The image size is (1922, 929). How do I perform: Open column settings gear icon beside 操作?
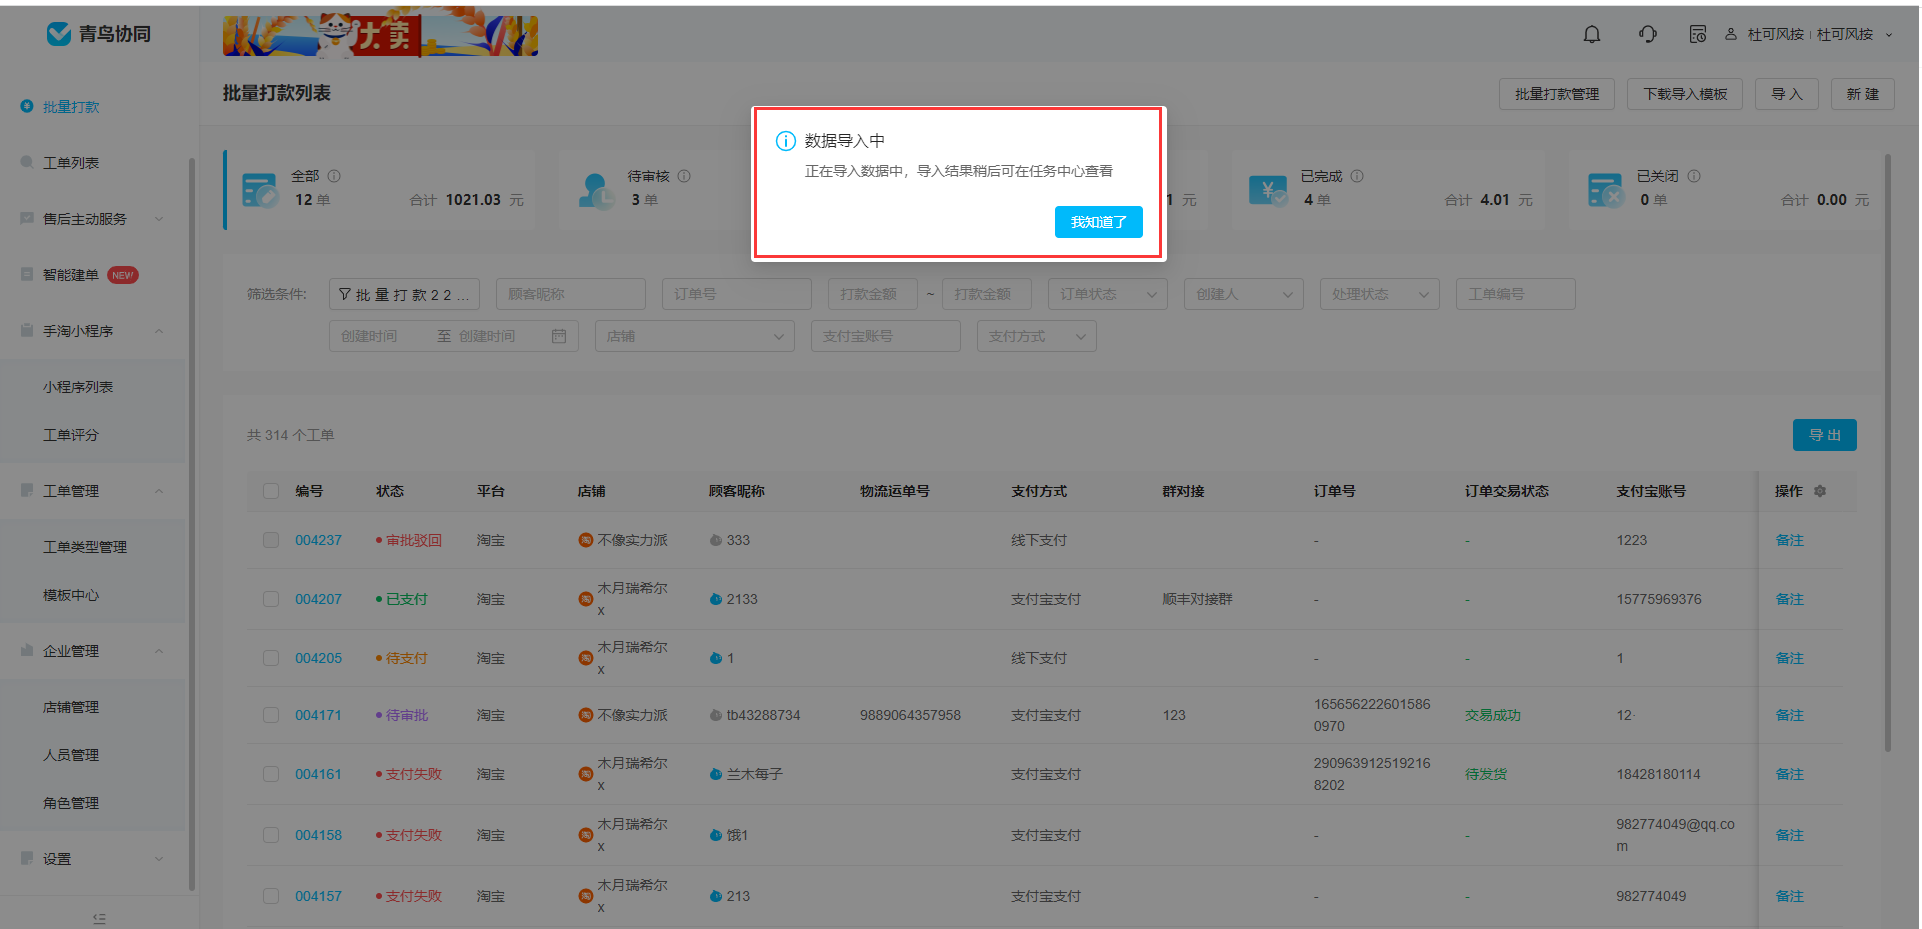click(1820, 491)
